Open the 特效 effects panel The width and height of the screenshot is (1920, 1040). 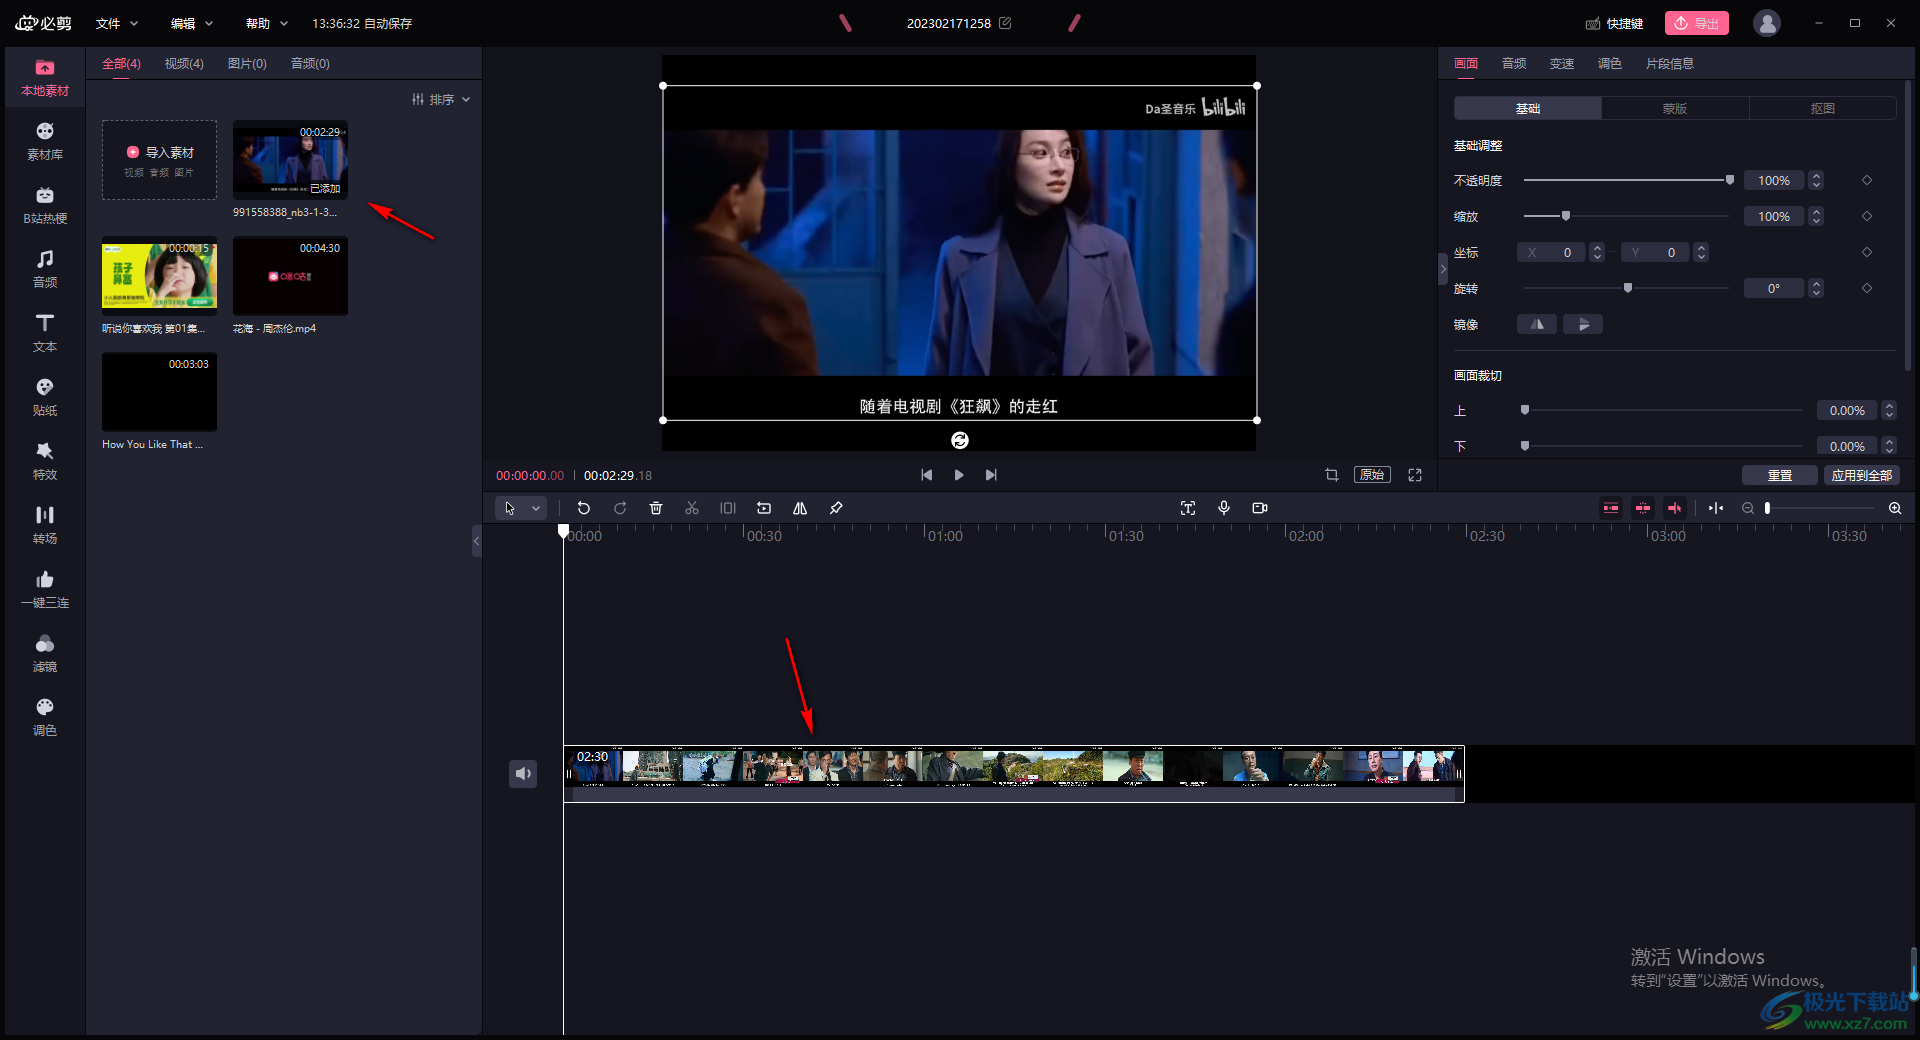click(45, 462)
